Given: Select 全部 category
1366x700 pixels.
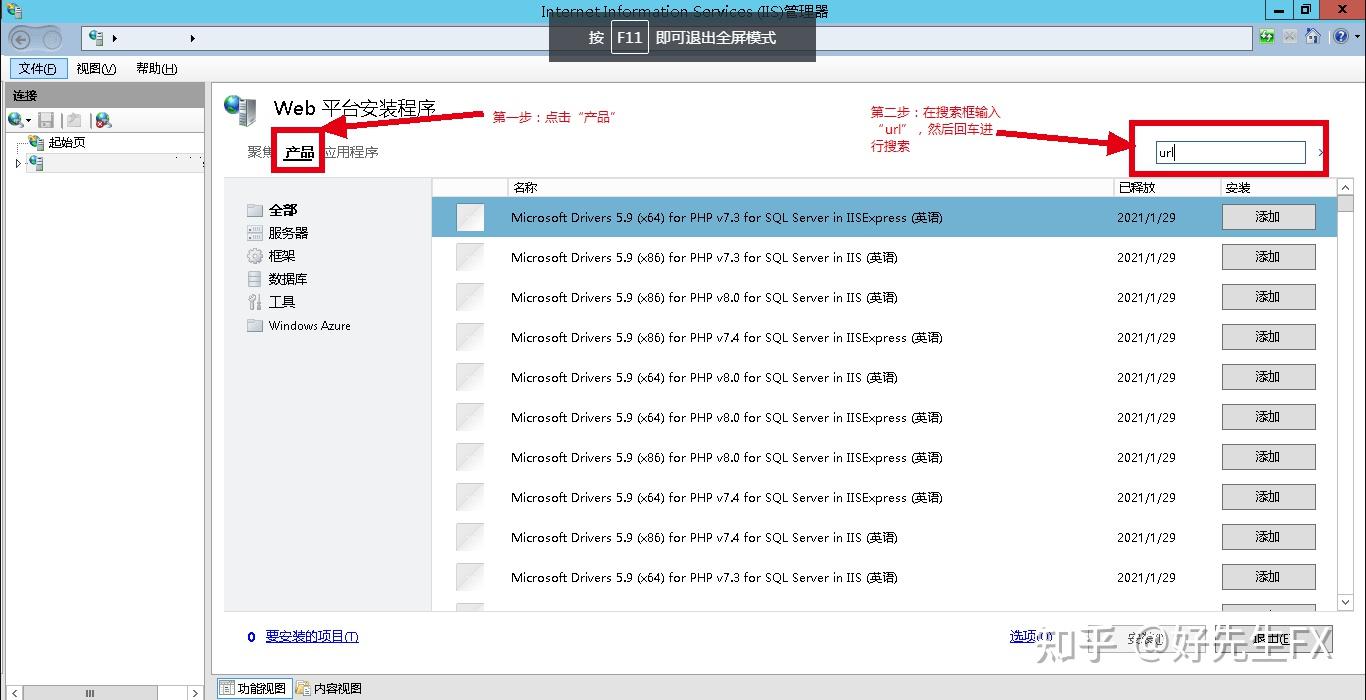Looking at the screenshot, I should coord(283,210).
